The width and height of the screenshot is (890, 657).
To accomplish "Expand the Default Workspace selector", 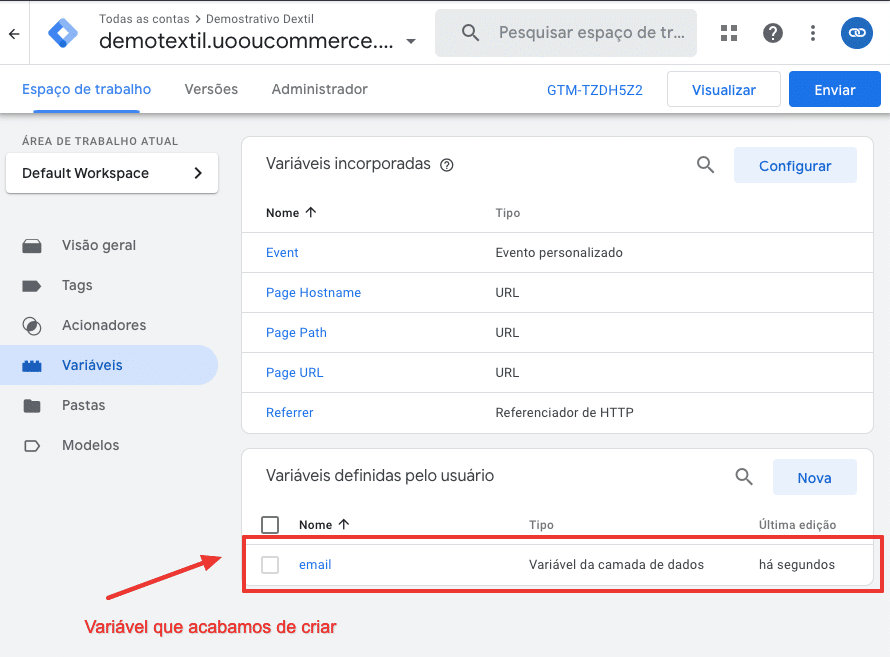I will click(112, 173).
